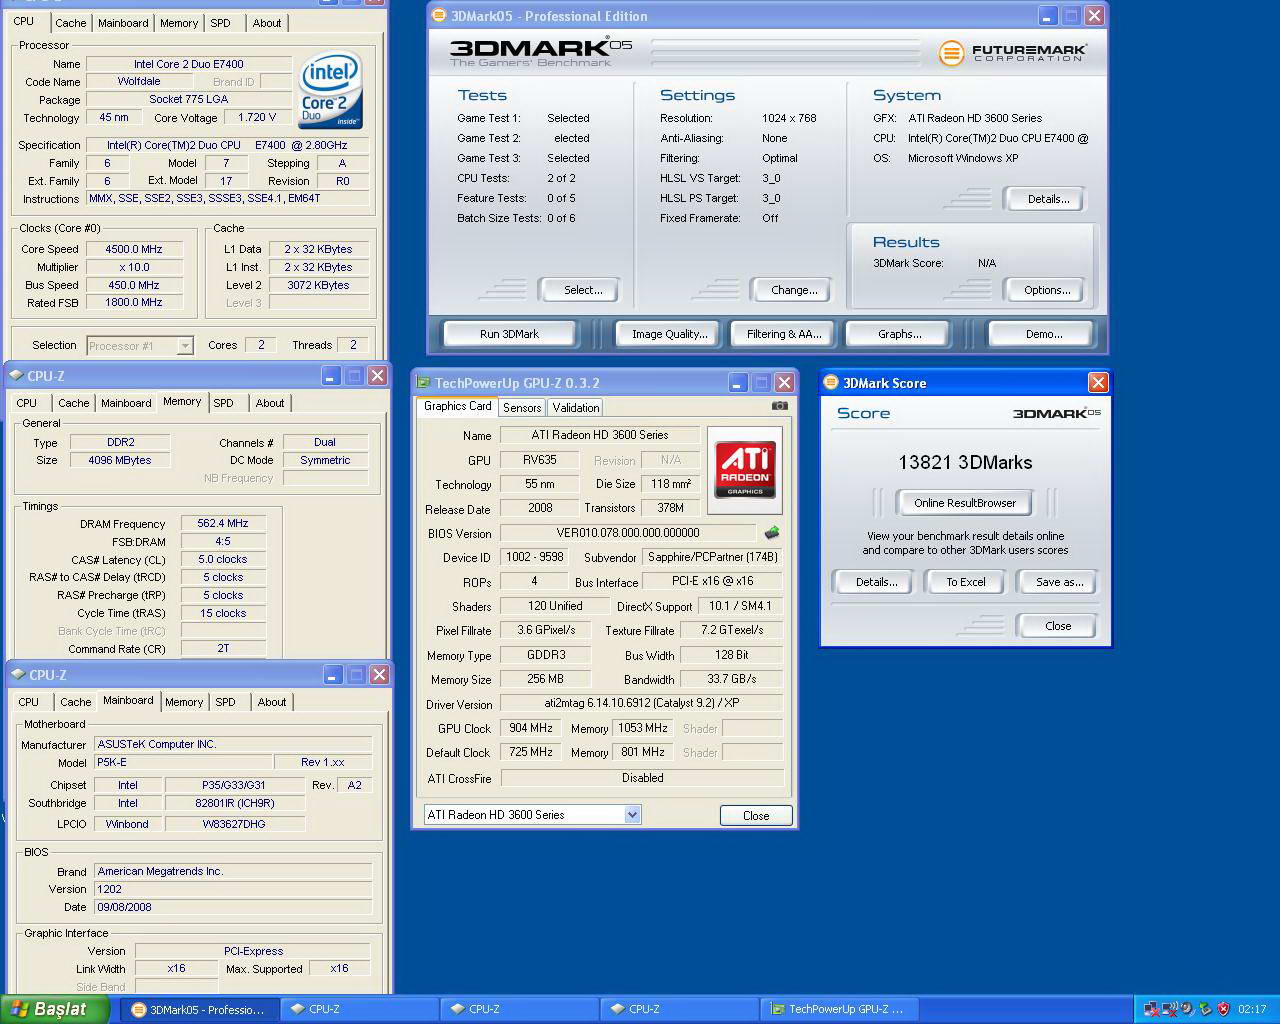The image size is (1280, 1024).
Task: Open Sensors tab in GPU-Z
Action: (x=522, y=407)
